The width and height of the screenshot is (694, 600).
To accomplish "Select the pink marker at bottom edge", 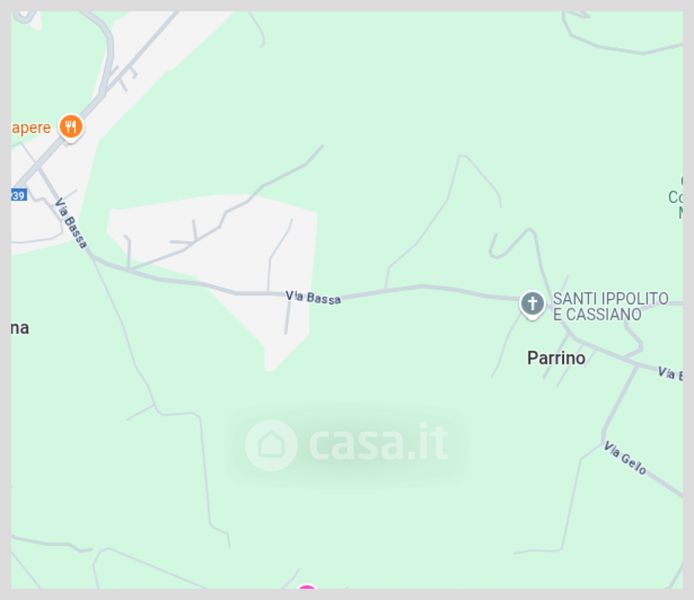I will 307,587.
